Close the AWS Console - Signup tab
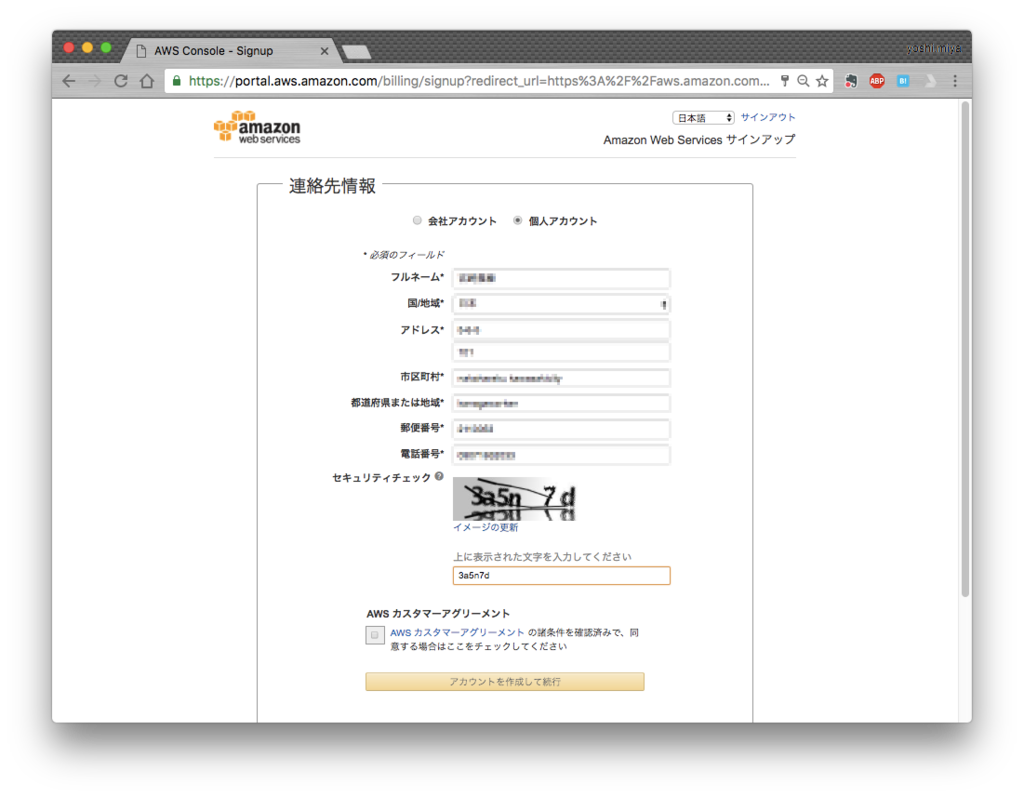Screen dimensions: 1024x797 coord(324,51)
